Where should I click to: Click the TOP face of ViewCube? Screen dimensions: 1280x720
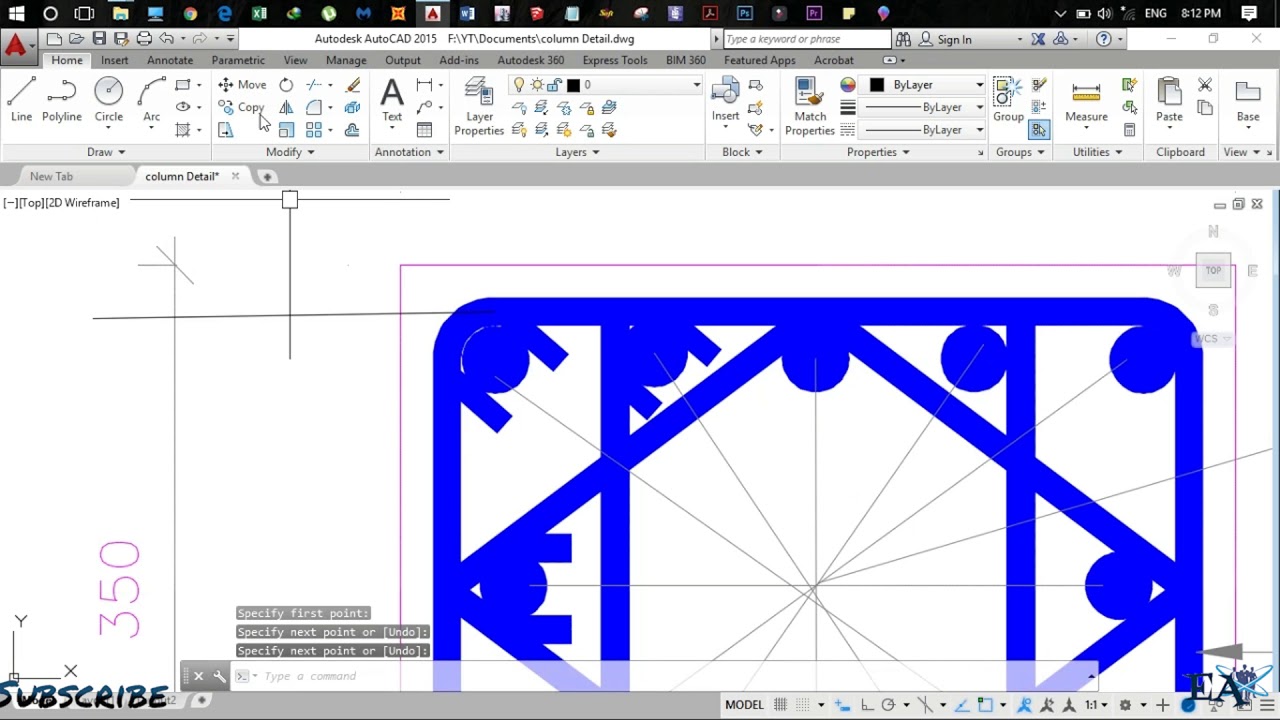point(1213,270)
